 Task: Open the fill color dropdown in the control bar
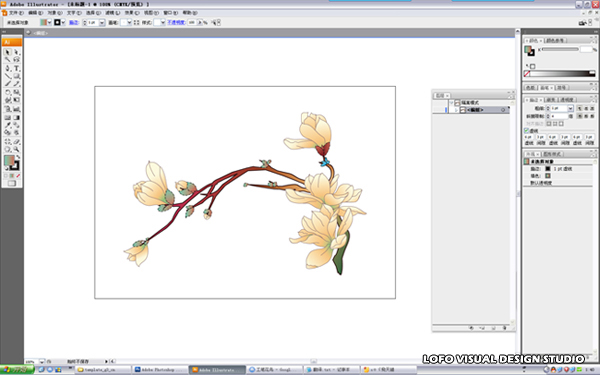[49, 23]
